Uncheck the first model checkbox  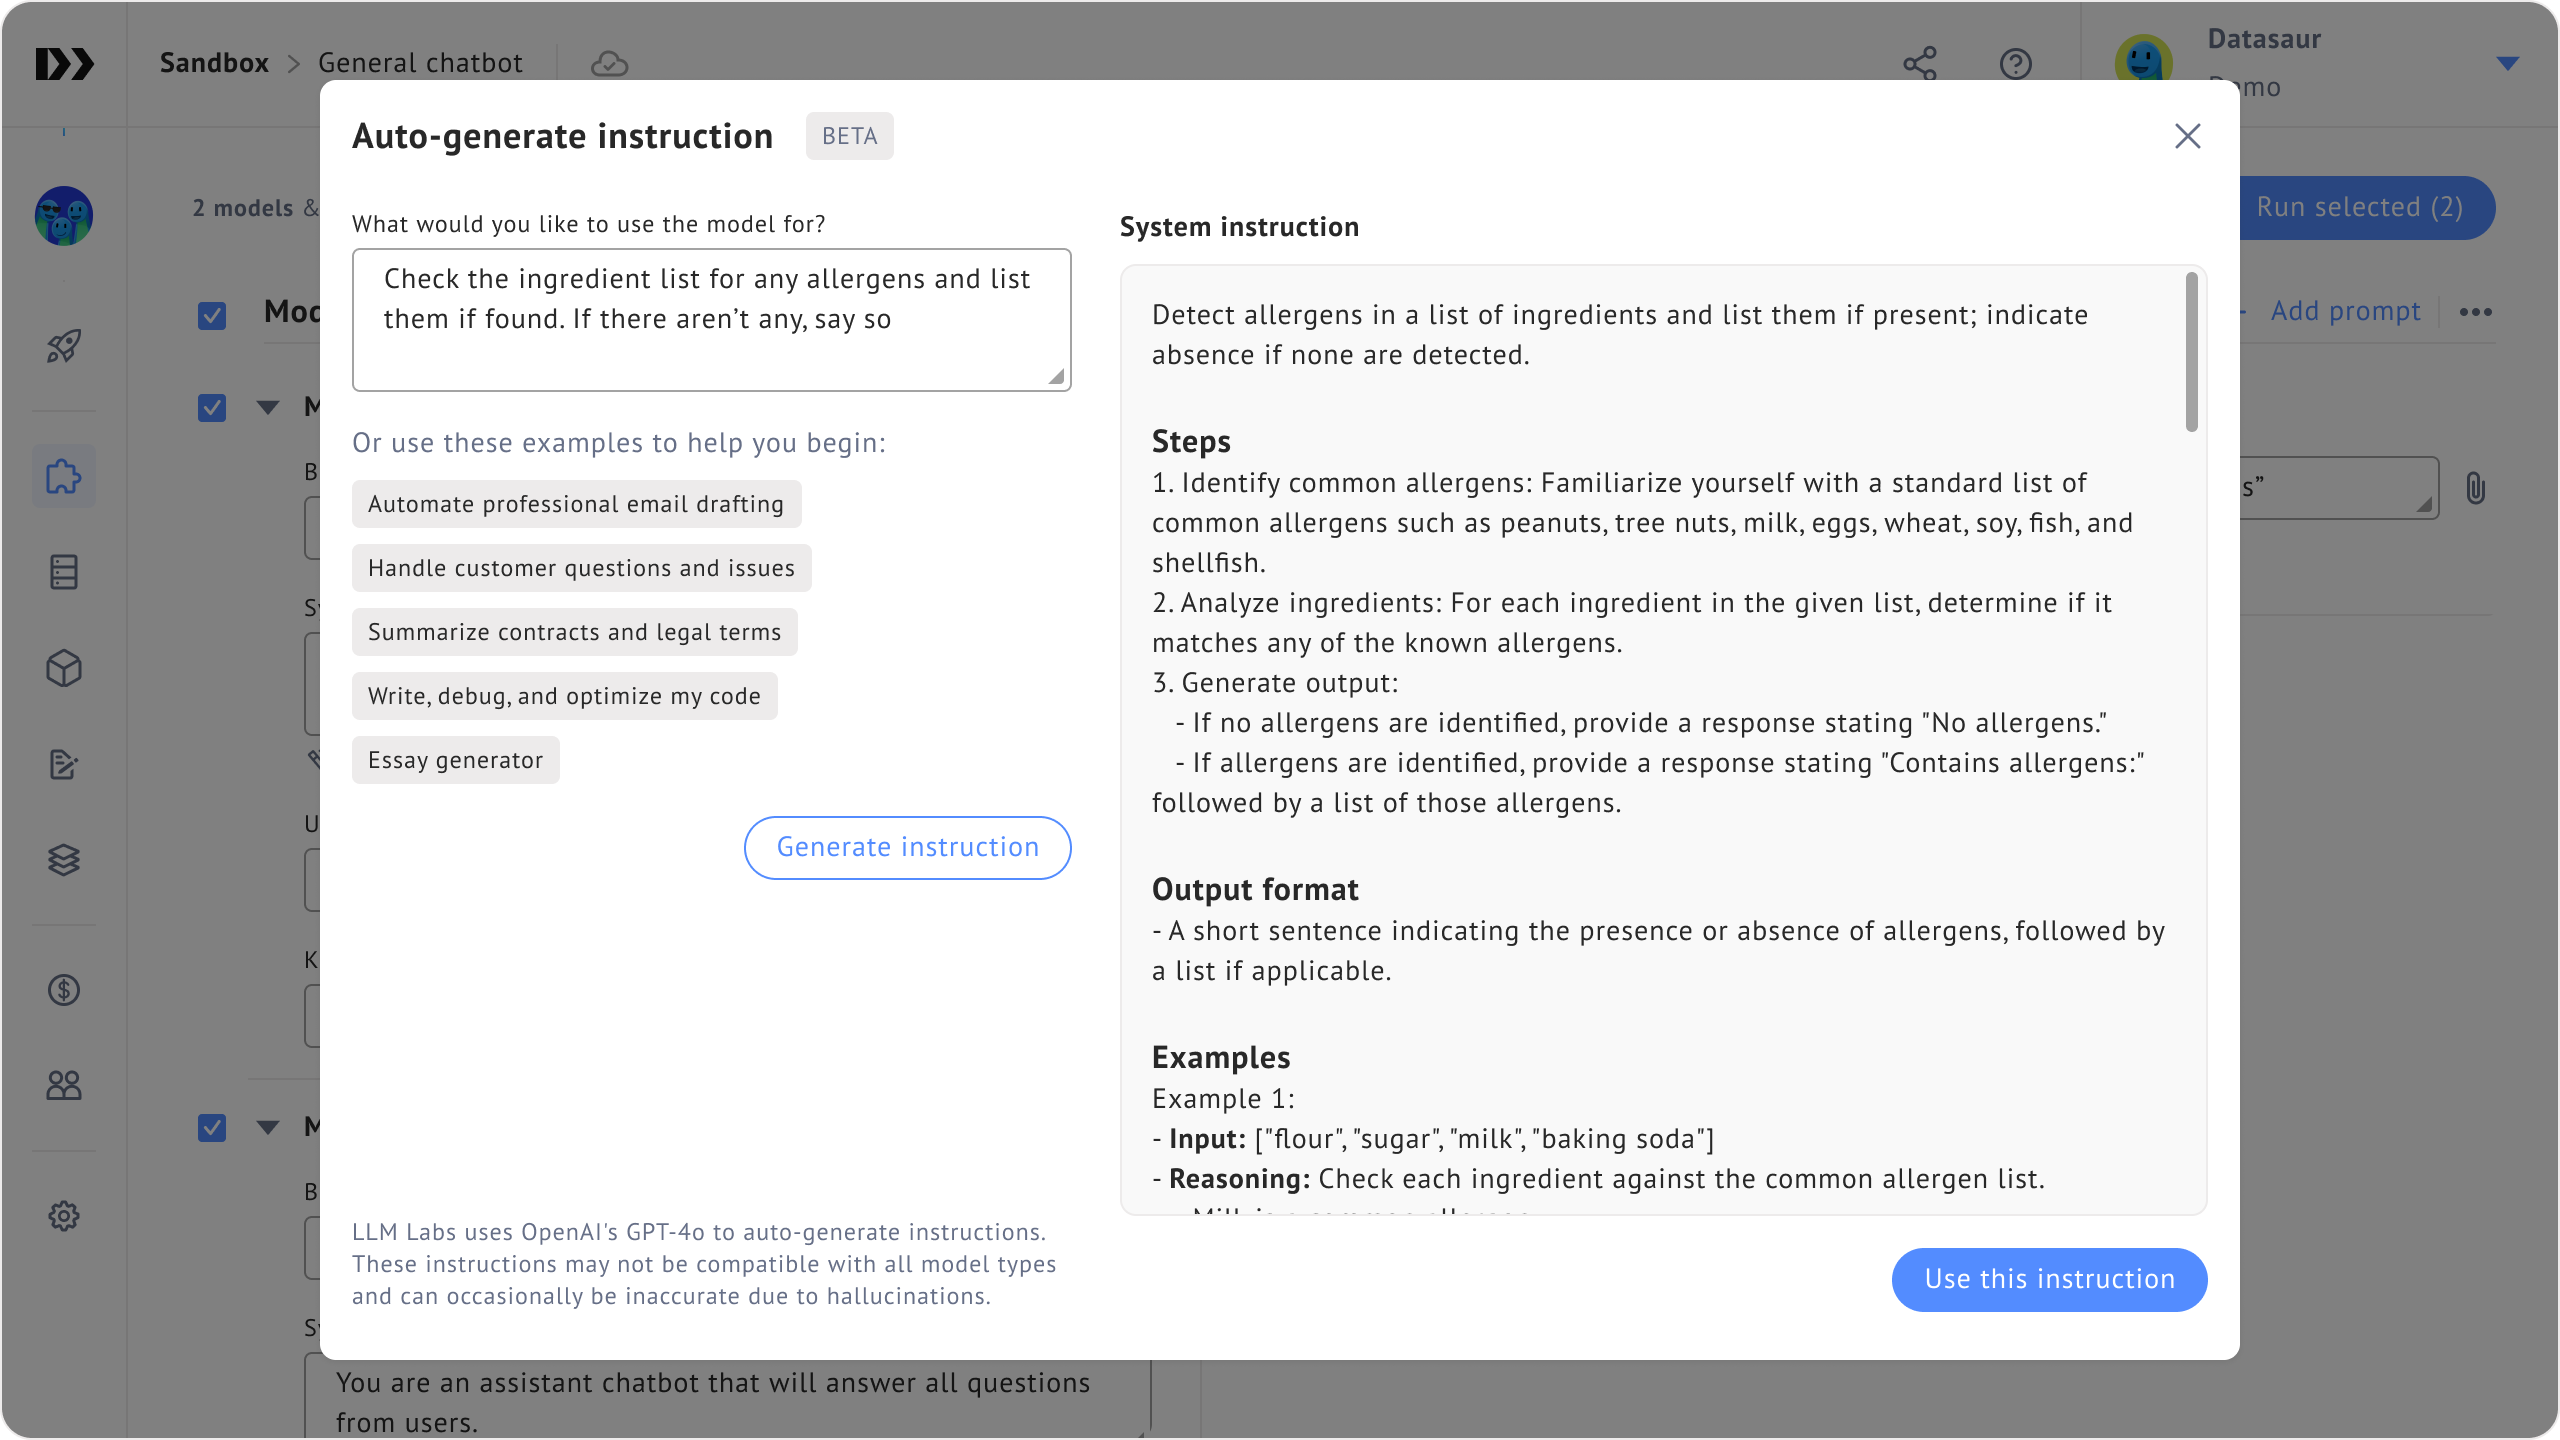click(x=212, y=408)
